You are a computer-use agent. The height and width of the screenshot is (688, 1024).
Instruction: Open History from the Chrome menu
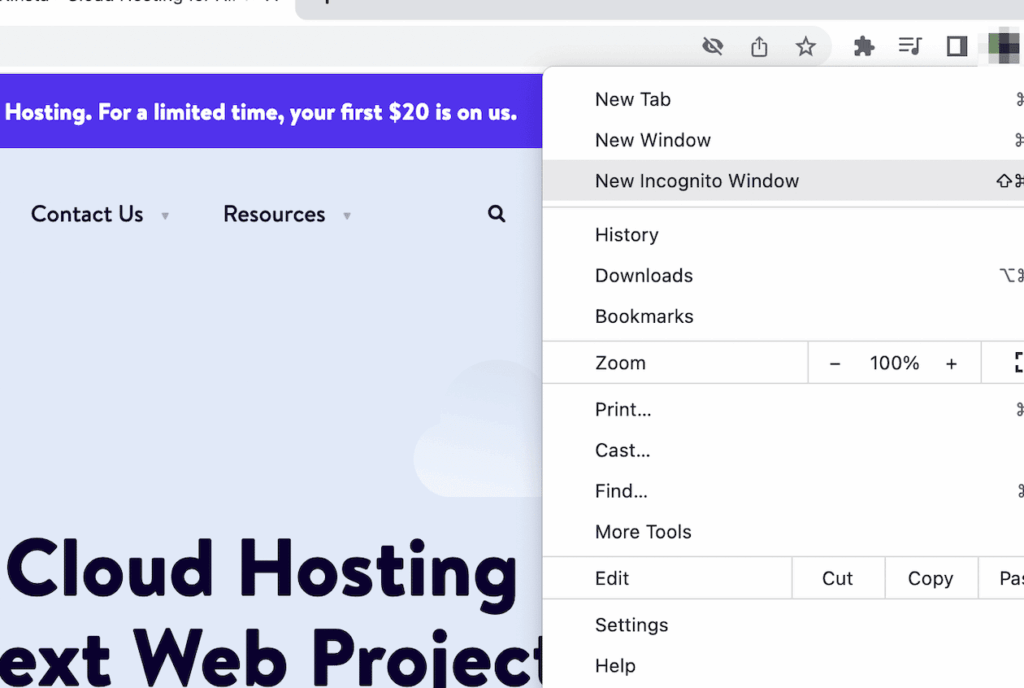coord(626,235)
